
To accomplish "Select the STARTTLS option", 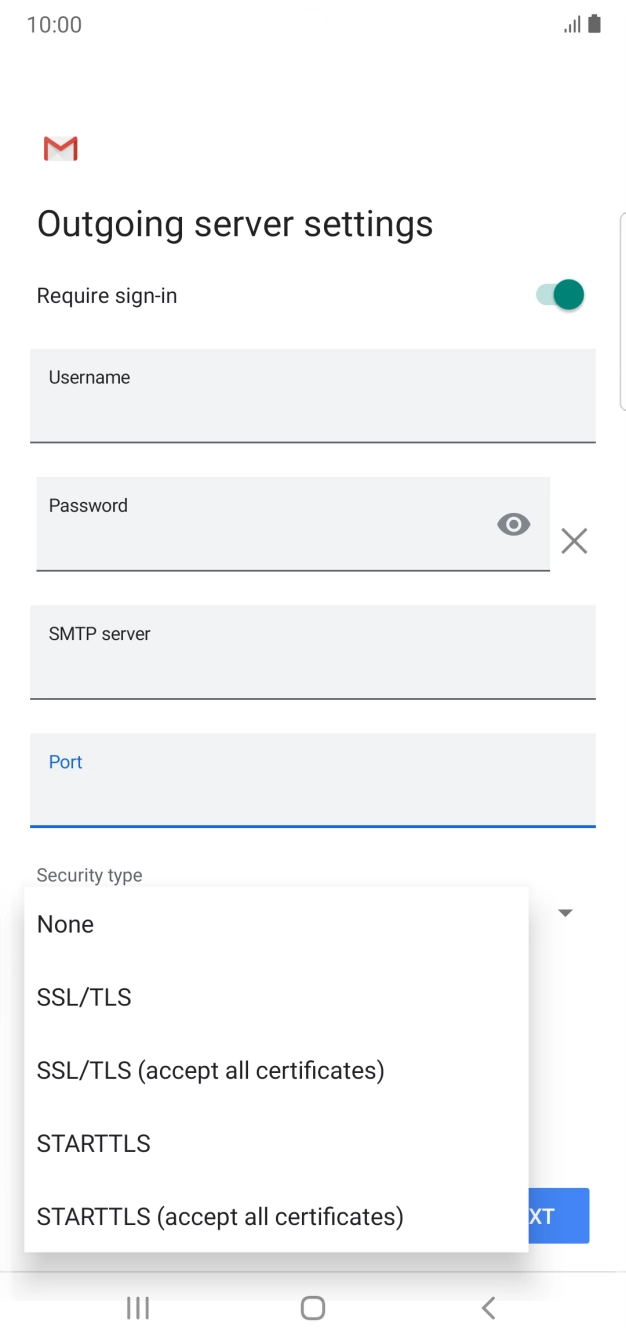I will 94,1143.
